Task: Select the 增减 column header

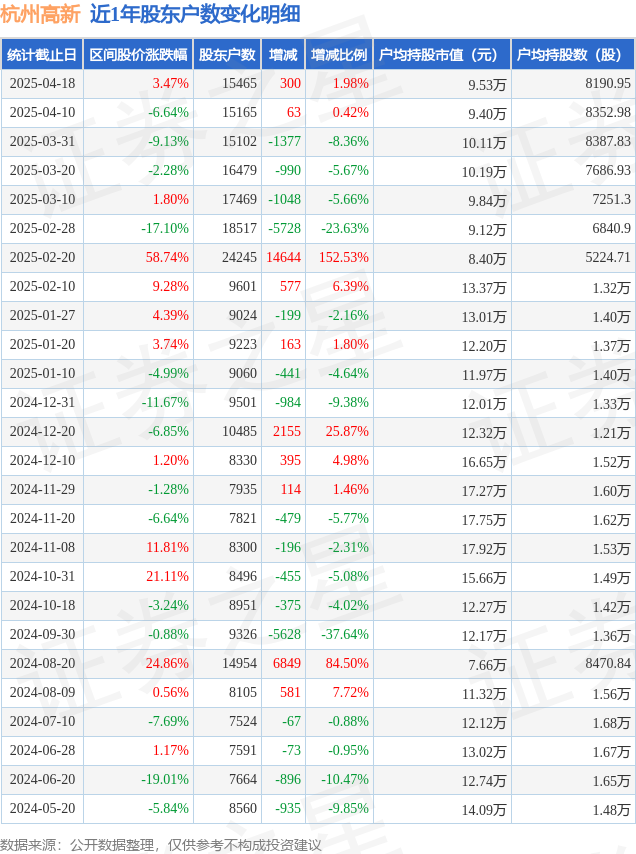Action: 283,54
